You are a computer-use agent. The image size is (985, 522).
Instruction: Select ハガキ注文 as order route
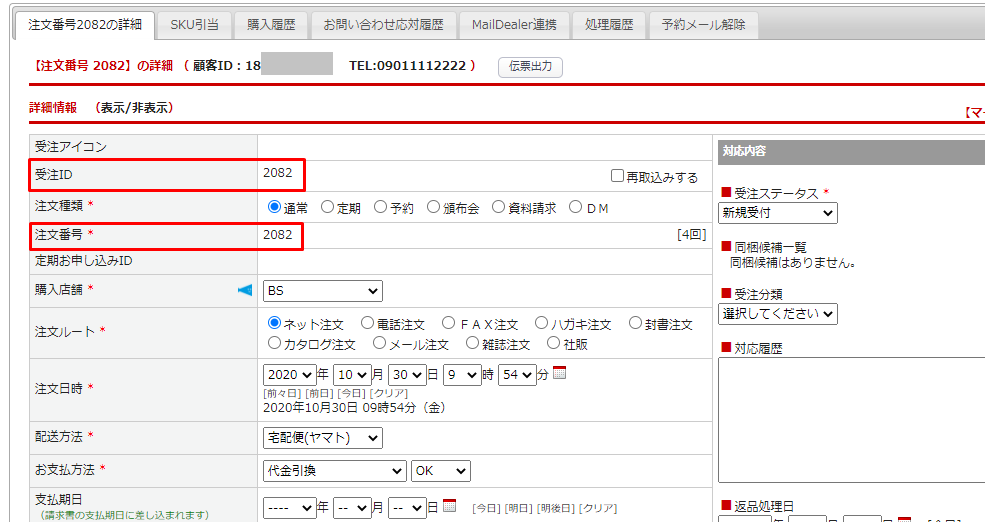541,323
